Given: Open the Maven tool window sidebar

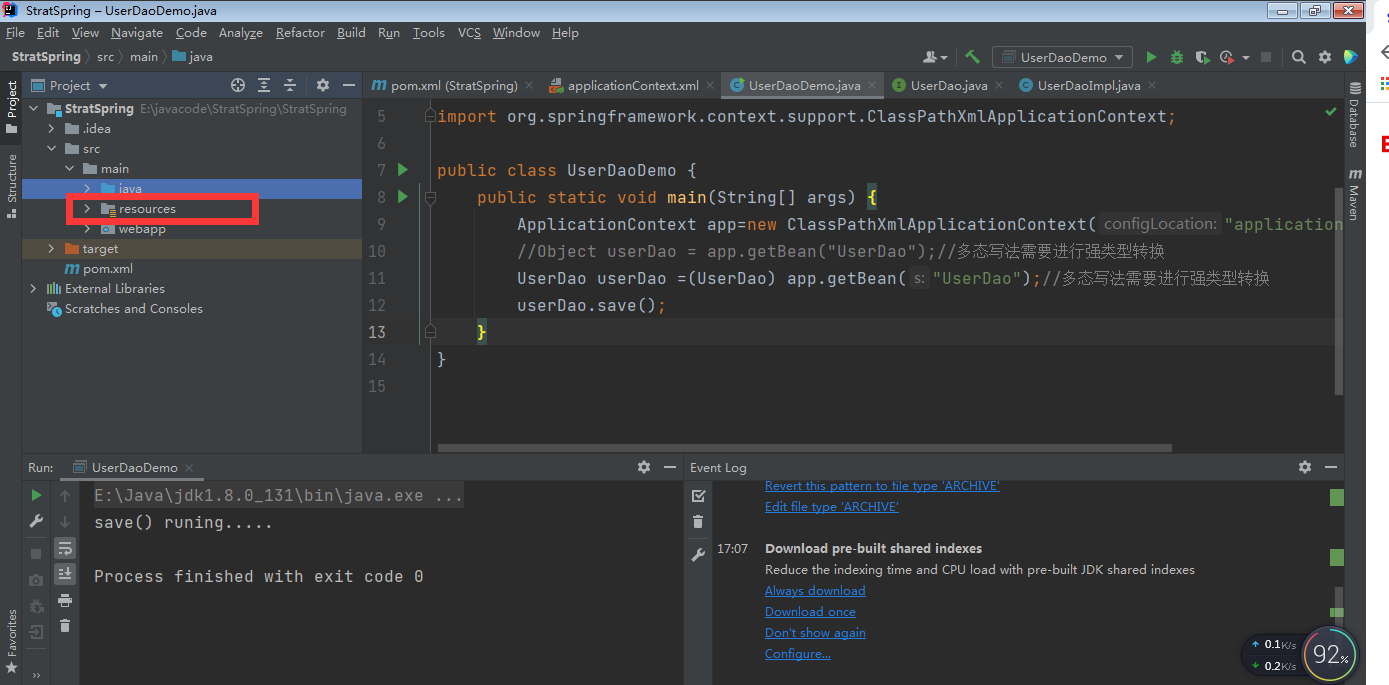Looking at the screenshot, I should coord(1355,194).
